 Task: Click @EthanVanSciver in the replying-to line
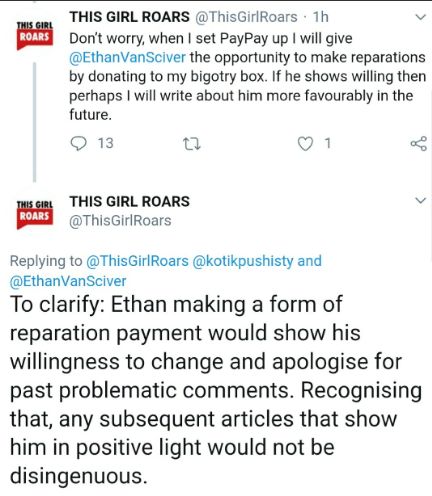(x=68, y=281)
